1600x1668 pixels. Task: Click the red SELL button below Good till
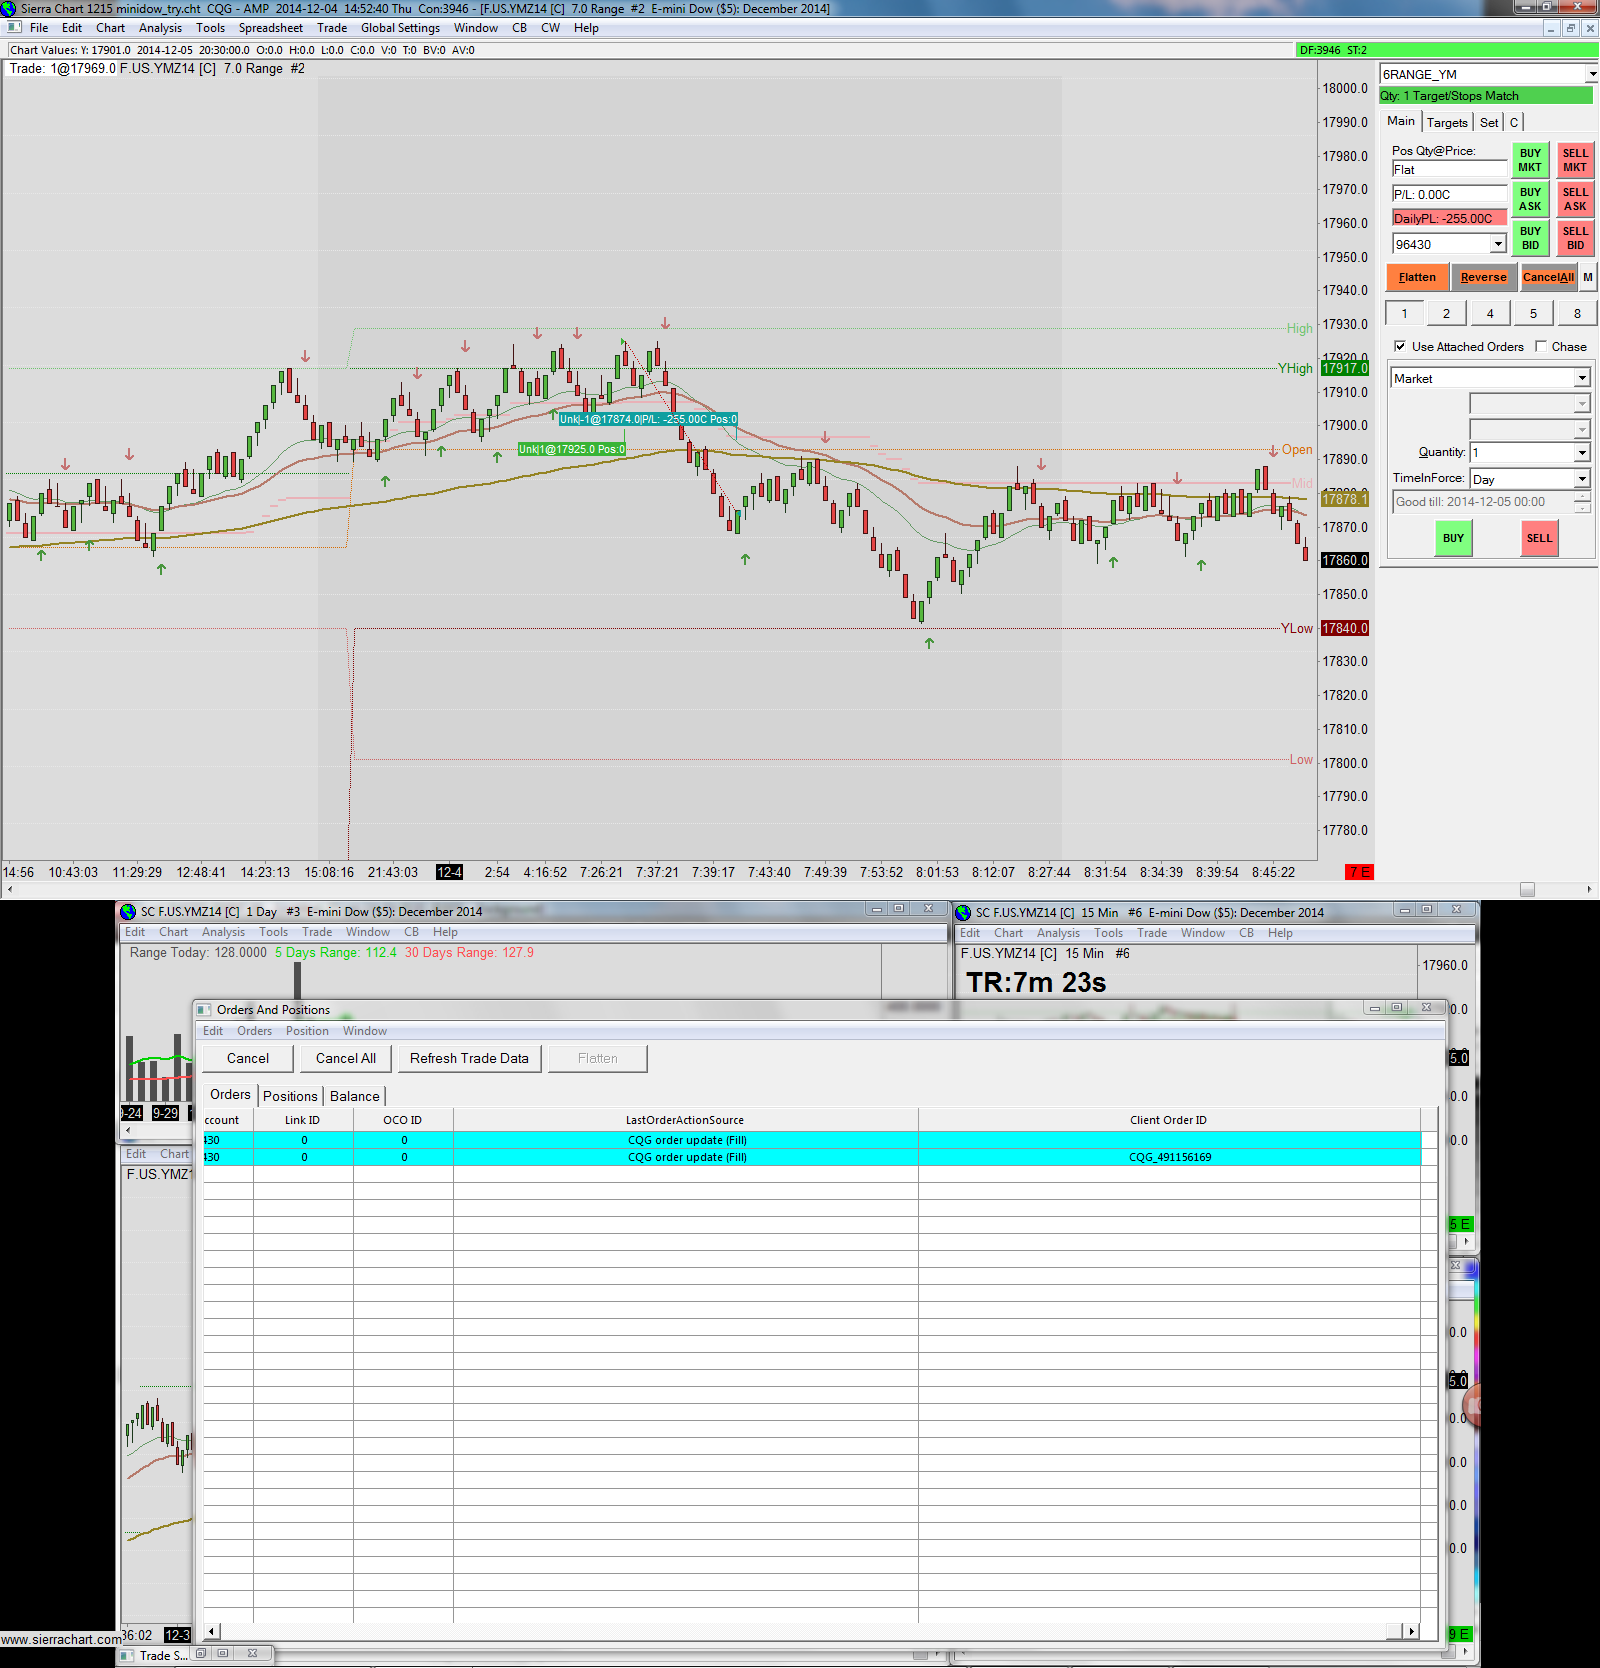point(1539,538)
